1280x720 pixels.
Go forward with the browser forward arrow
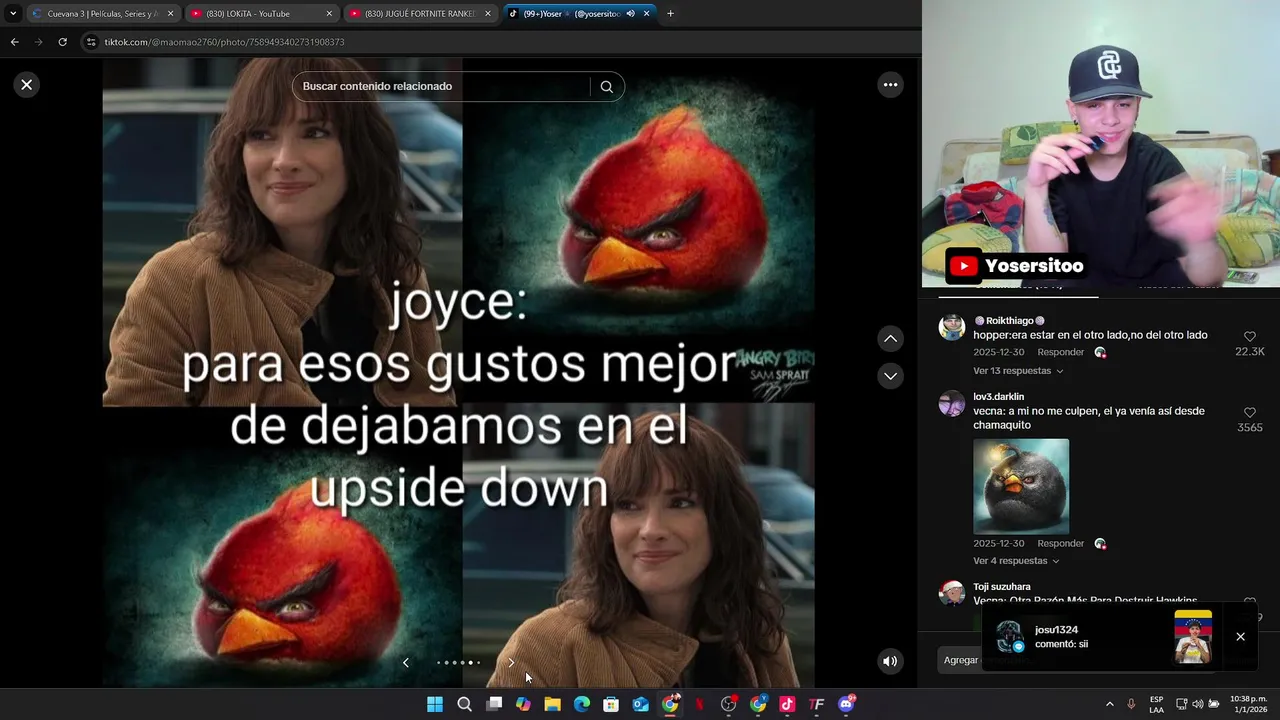pyautogui.click(x=38, y=42)
